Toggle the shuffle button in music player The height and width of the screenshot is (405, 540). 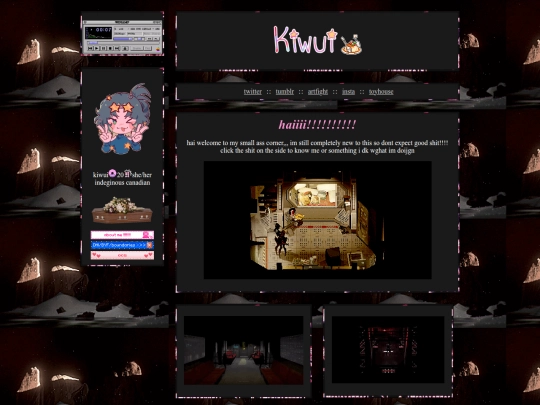[137, 48]
